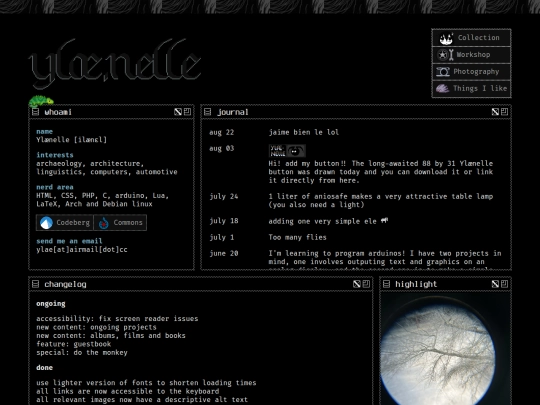Screen dimensions: 540x405
Task: Click the journal entry 'jaime bien le lol'
Action: click(x=304, y=132)
